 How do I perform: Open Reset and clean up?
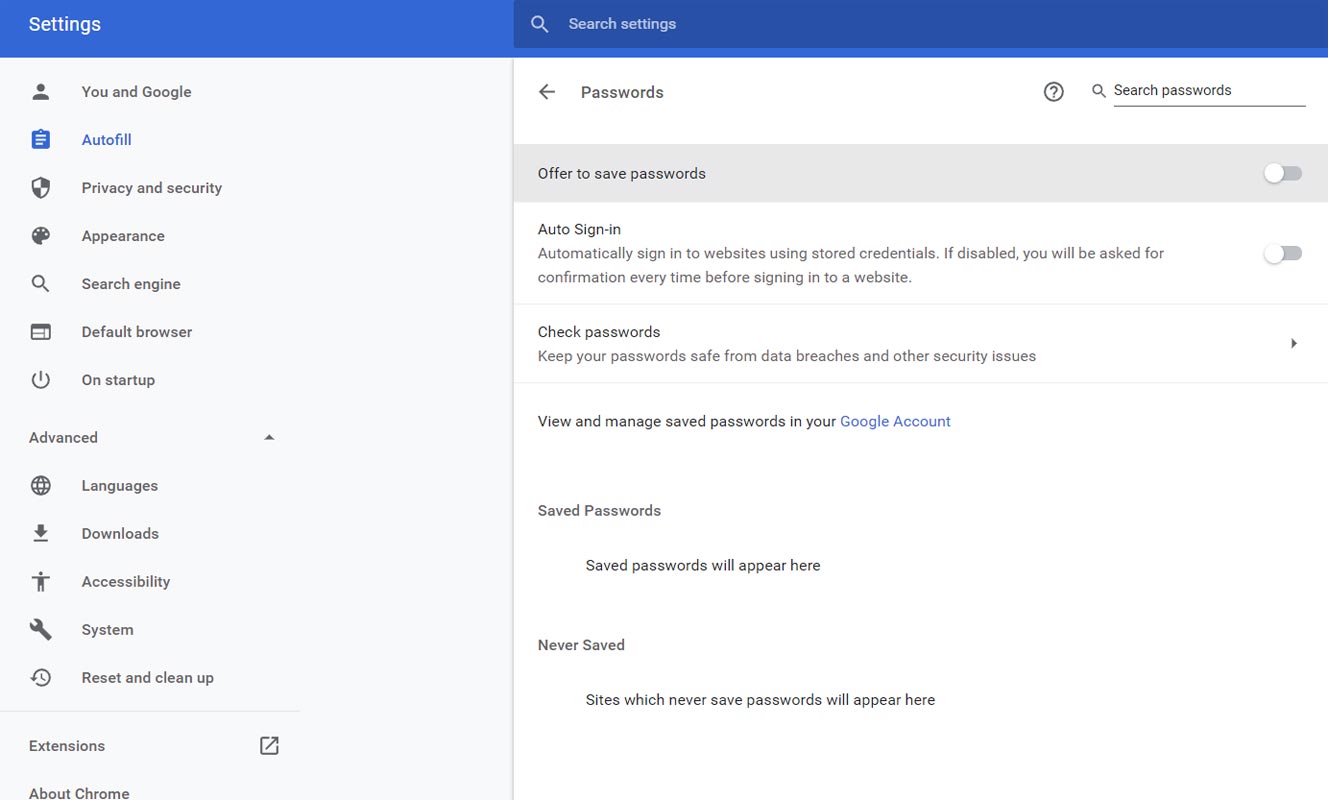(147, 678)
